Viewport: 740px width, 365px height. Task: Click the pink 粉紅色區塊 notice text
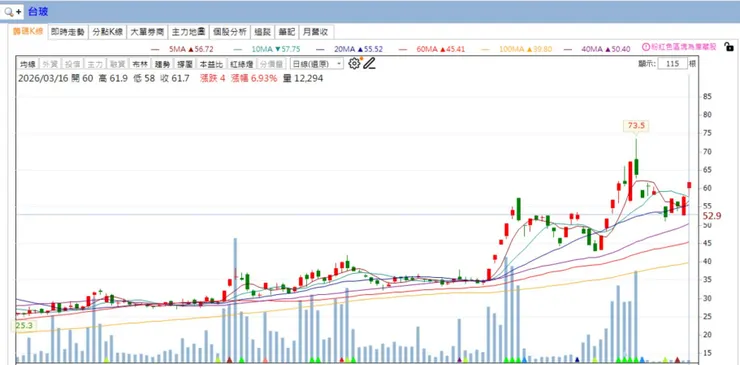(x=683, y=47)
